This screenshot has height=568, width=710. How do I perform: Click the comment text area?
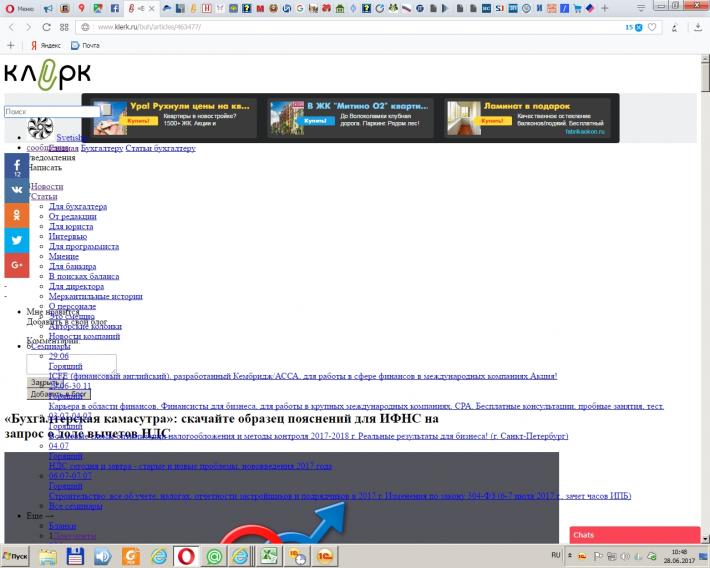72,364
